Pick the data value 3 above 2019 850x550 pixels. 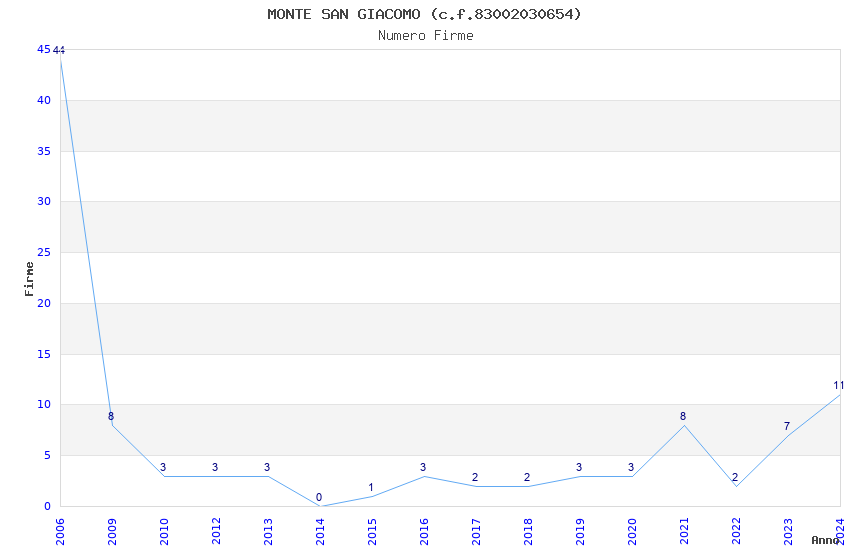(579, 468)
